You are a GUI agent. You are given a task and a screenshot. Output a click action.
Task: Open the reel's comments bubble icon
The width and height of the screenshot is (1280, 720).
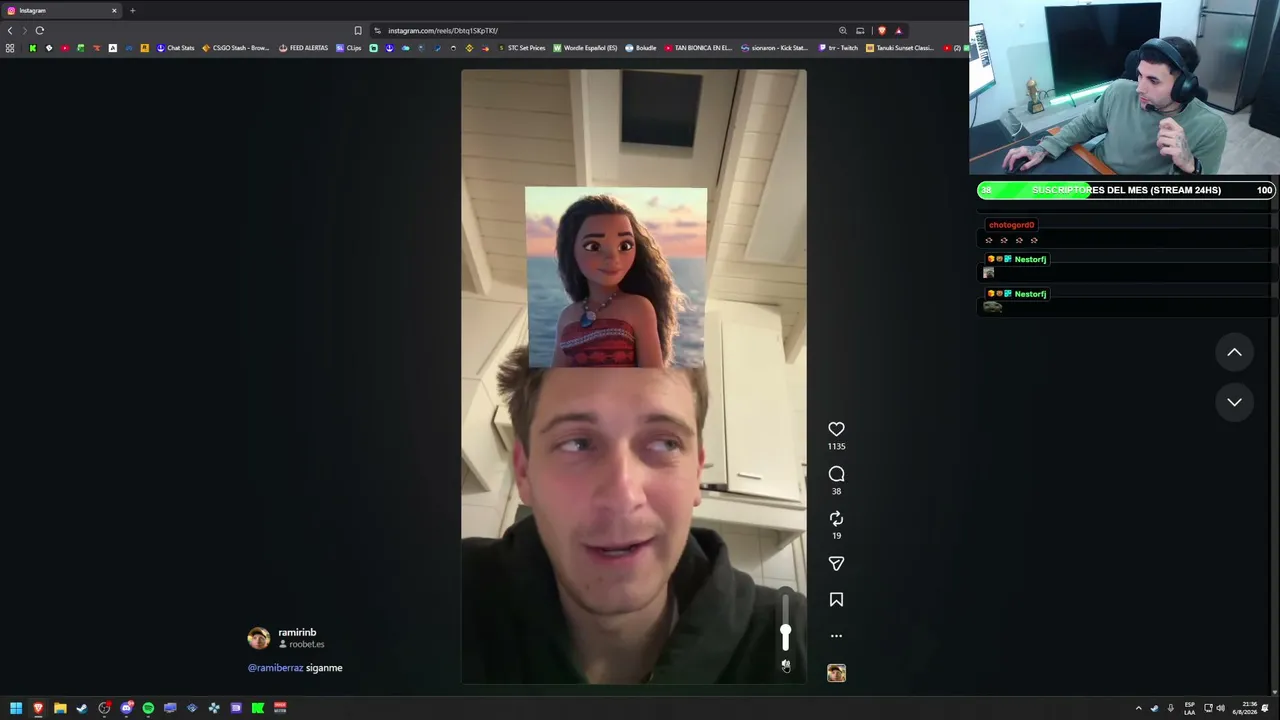836,474
